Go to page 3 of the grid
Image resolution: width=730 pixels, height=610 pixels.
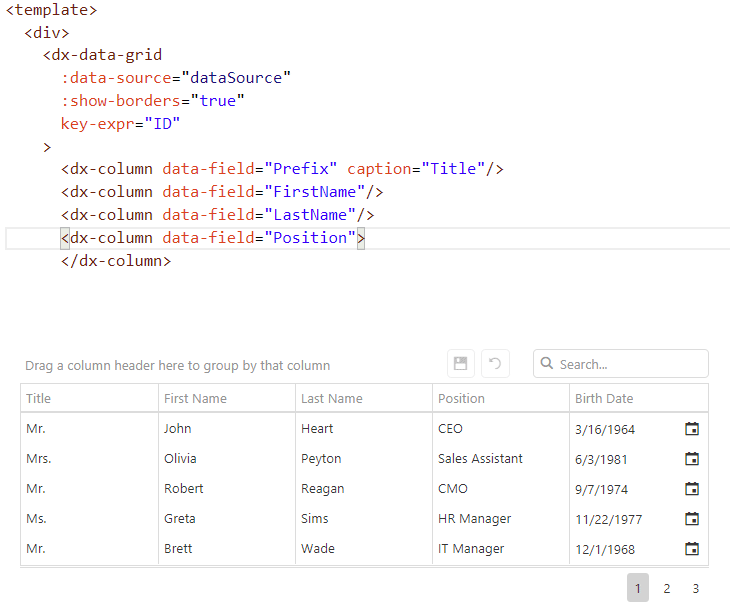[696, 588]
